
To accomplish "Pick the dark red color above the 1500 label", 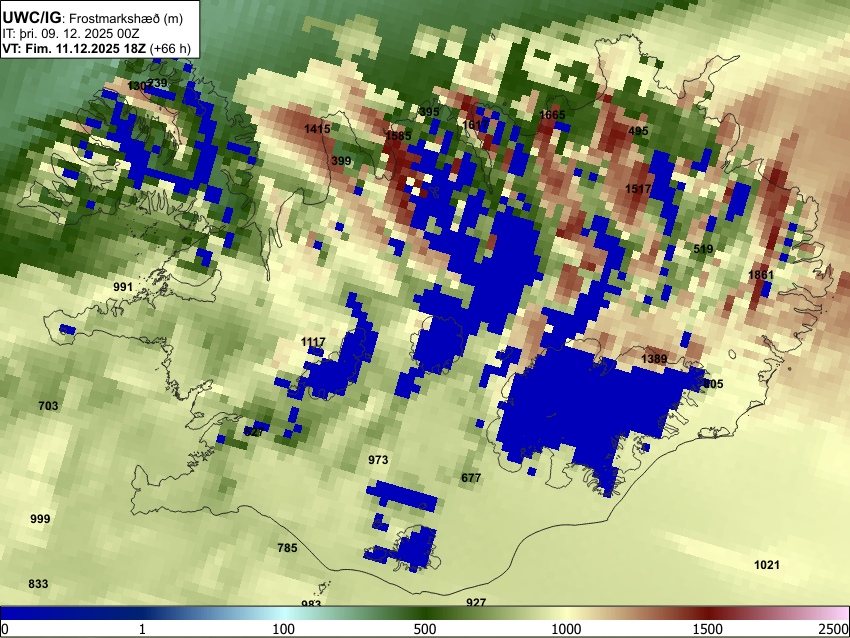I will coord(708,613).
